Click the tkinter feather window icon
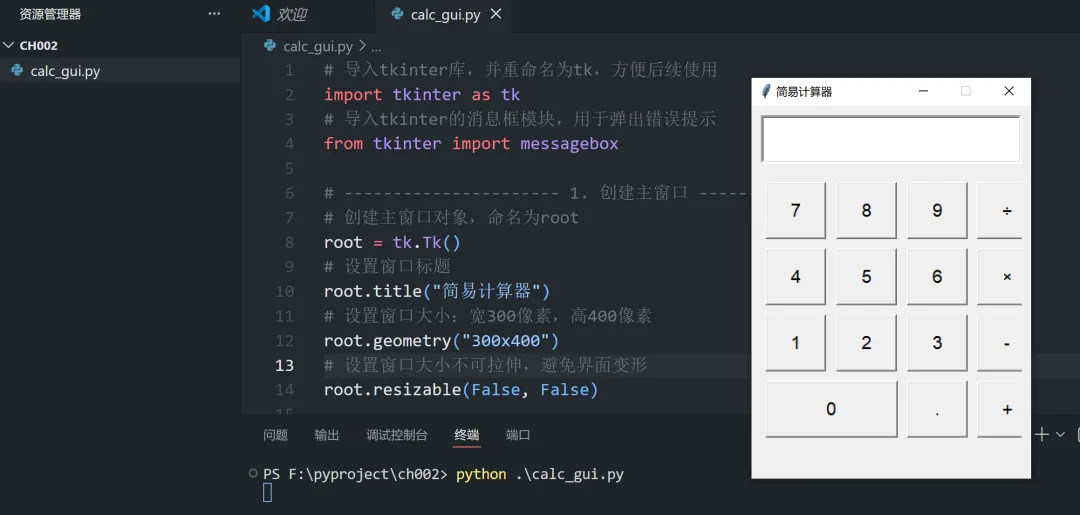This screenshot has width=1080, height=515. 765,91
